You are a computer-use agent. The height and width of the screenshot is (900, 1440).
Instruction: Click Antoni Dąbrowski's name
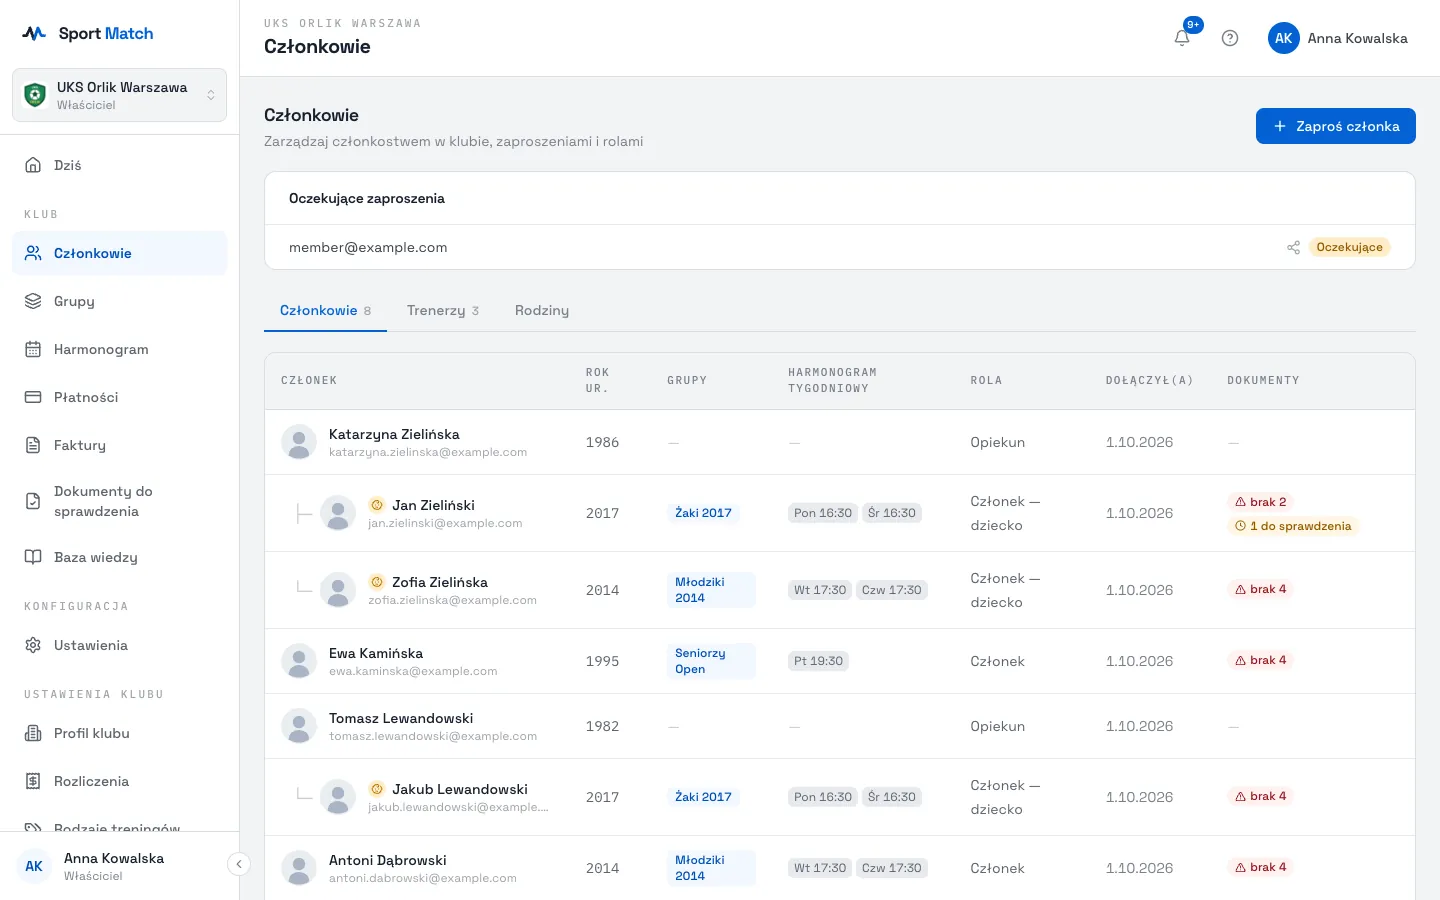(388, 860)
